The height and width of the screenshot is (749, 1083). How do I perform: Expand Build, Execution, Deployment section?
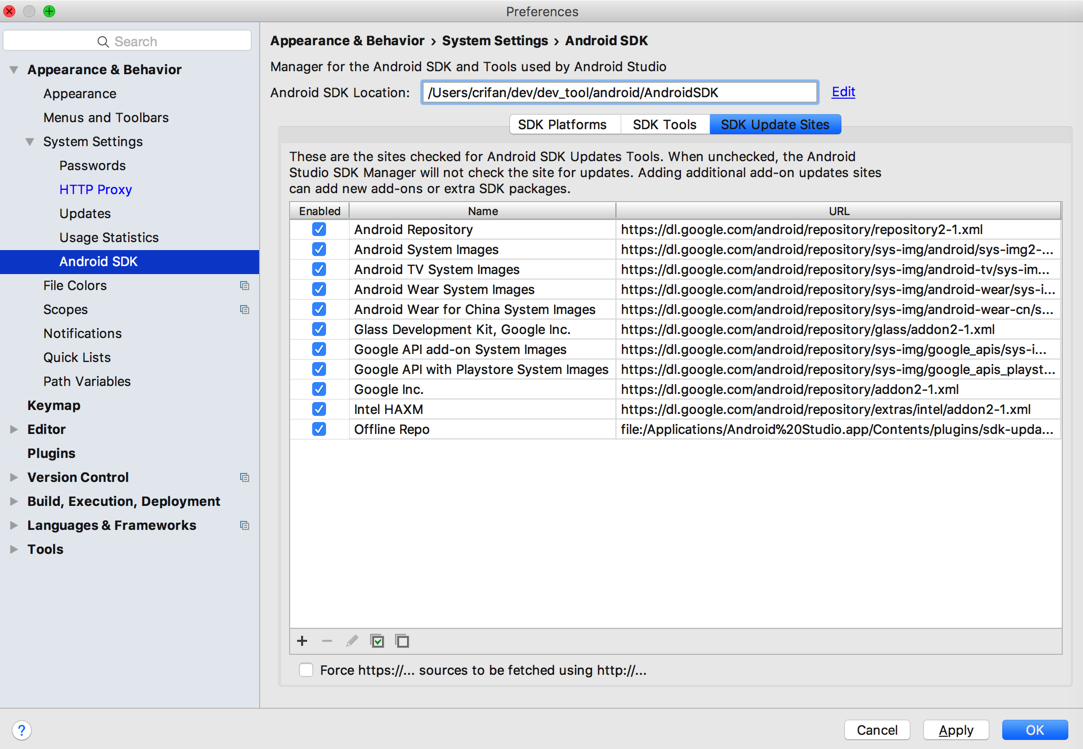click(x=14, y=502)
